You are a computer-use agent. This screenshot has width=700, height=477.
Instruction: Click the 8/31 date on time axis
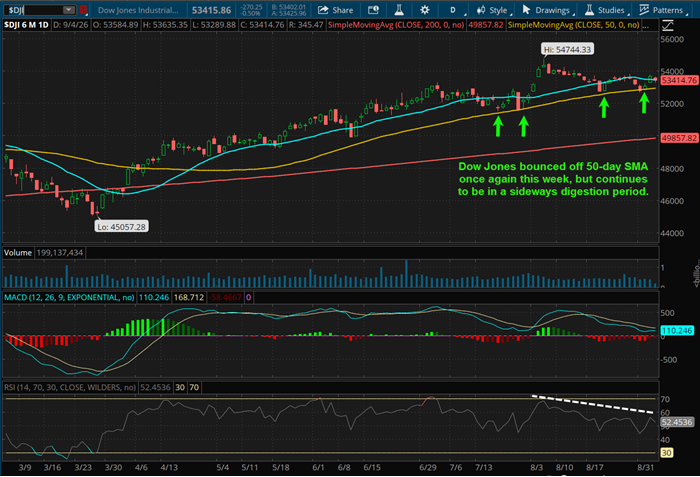pyautogui.click(x=646, y=468)
